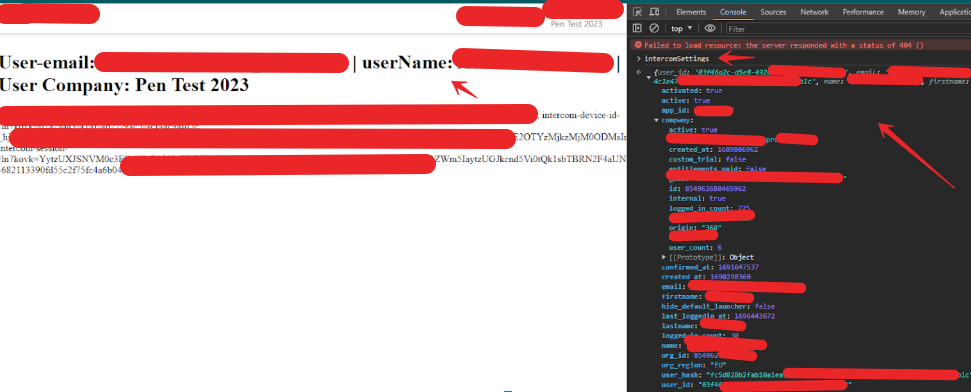Click the red 404 error icon
Image resolution: width=971 pixels, height=392 pixels.
(638, 45)
